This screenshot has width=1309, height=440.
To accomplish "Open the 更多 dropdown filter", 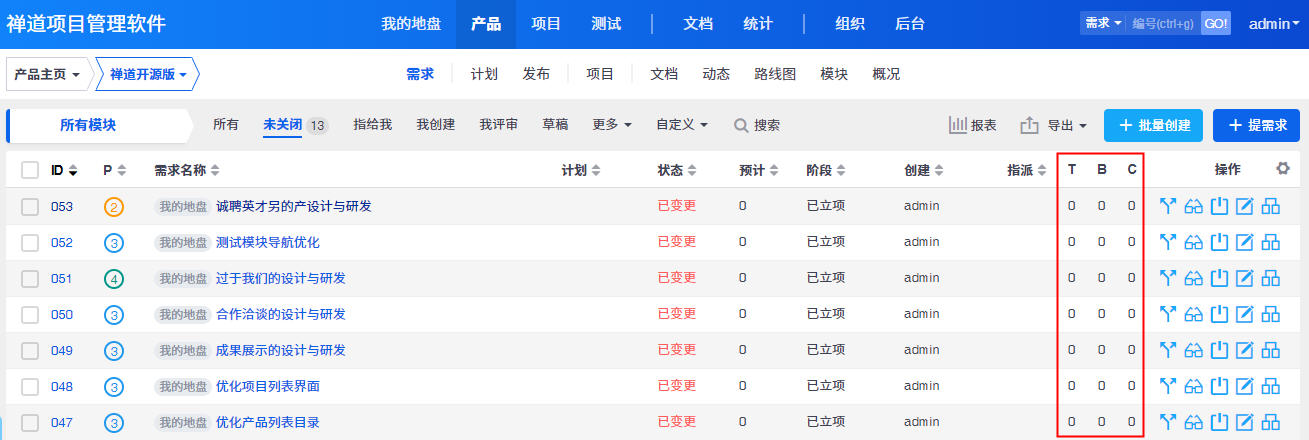I will point(612,125).
